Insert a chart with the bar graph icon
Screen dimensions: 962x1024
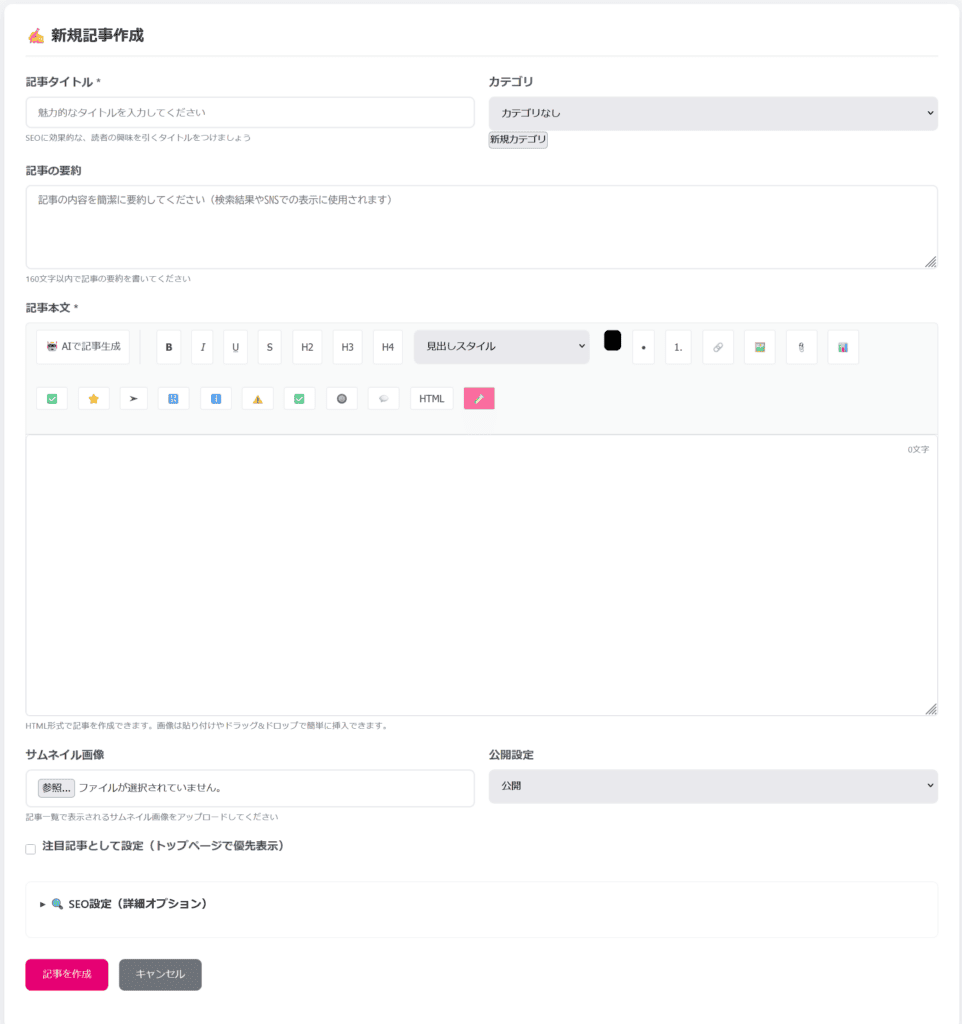843,347
